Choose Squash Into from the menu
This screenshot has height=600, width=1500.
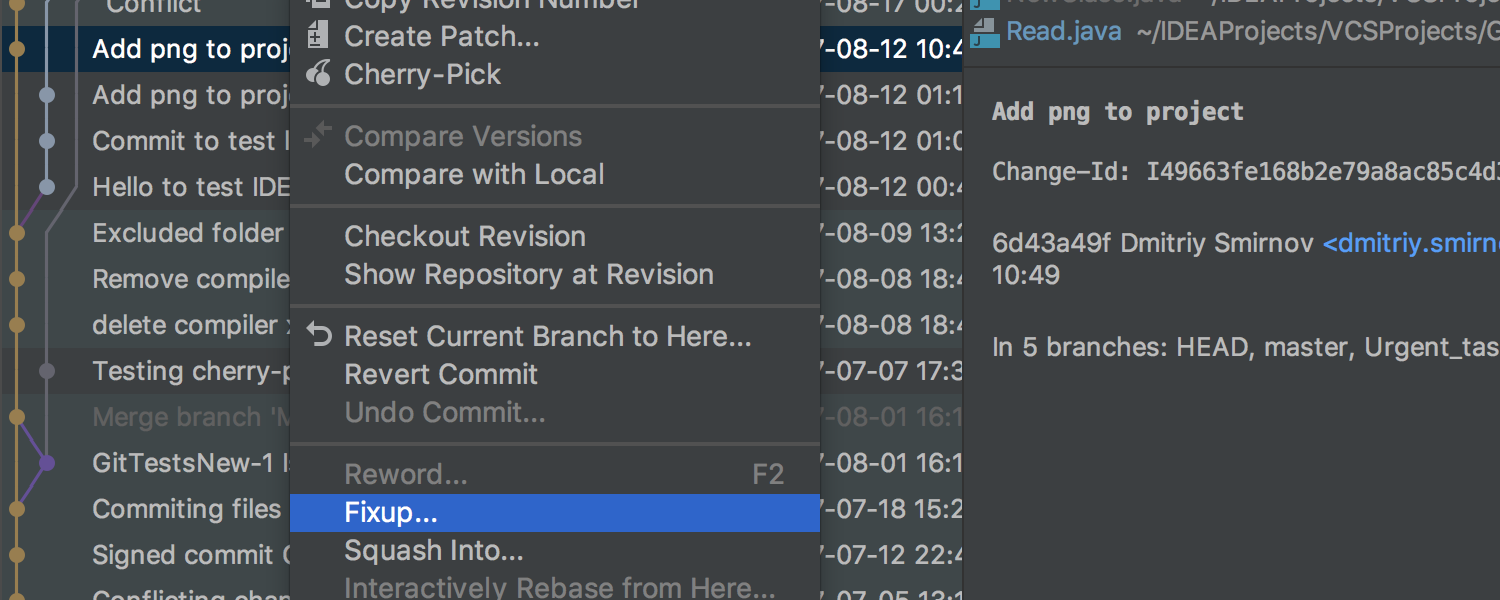[x=433, y=551]
